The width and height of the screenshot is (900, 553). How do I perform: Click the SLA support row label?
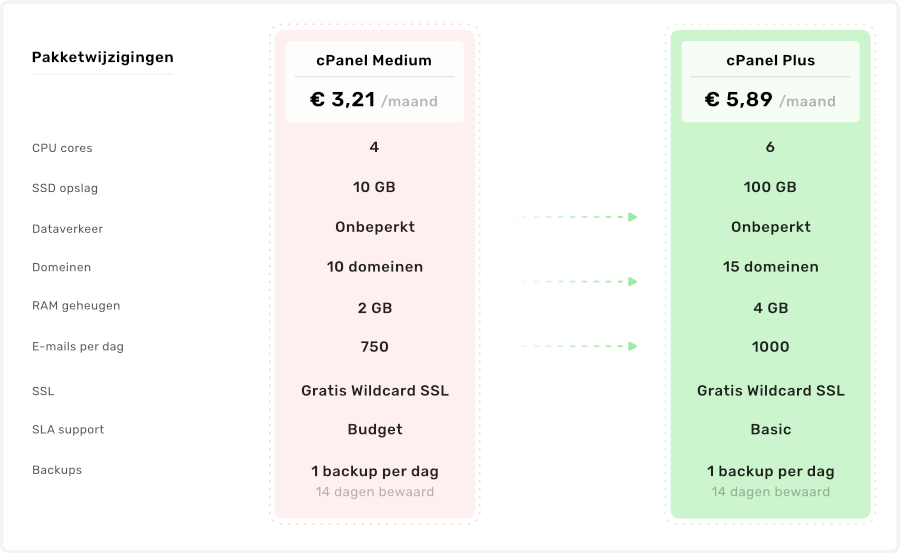[68, 430]
